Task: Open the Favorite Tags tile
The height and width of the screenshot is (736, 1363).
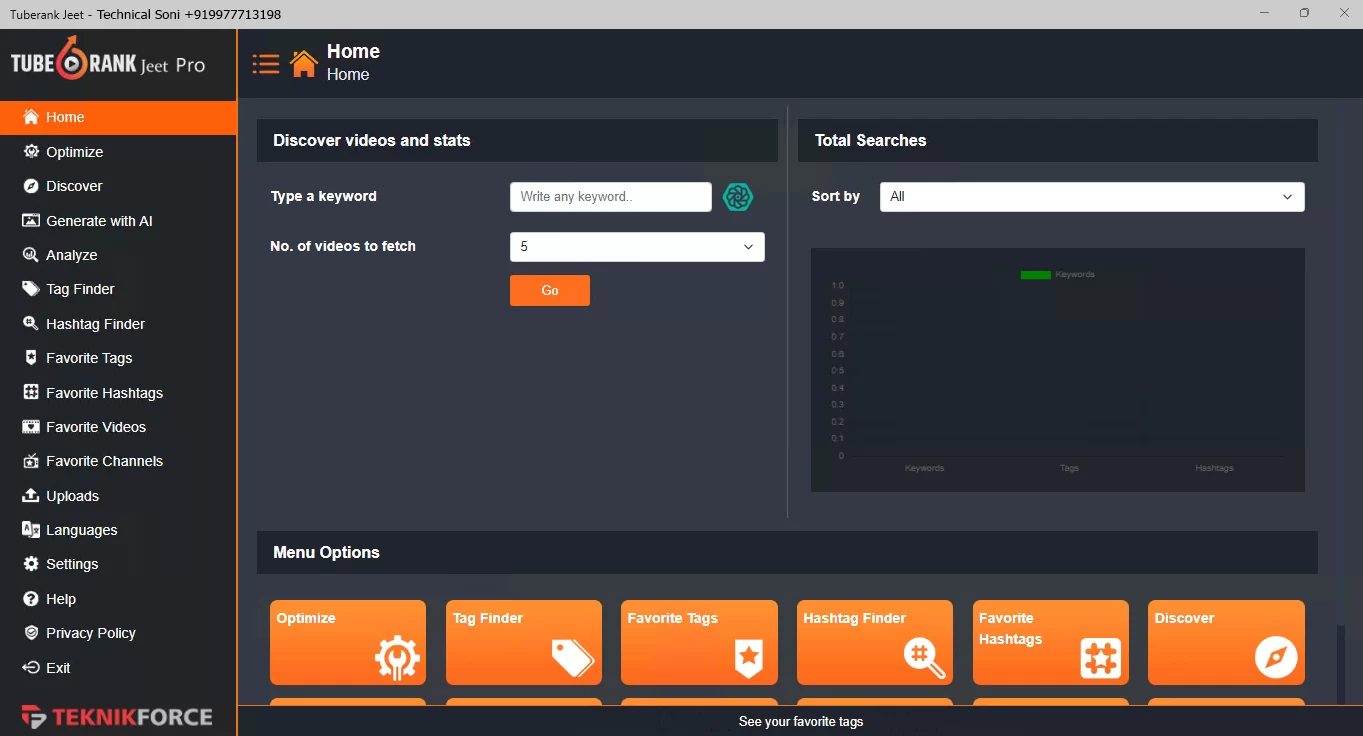Action: click(699, 642)
